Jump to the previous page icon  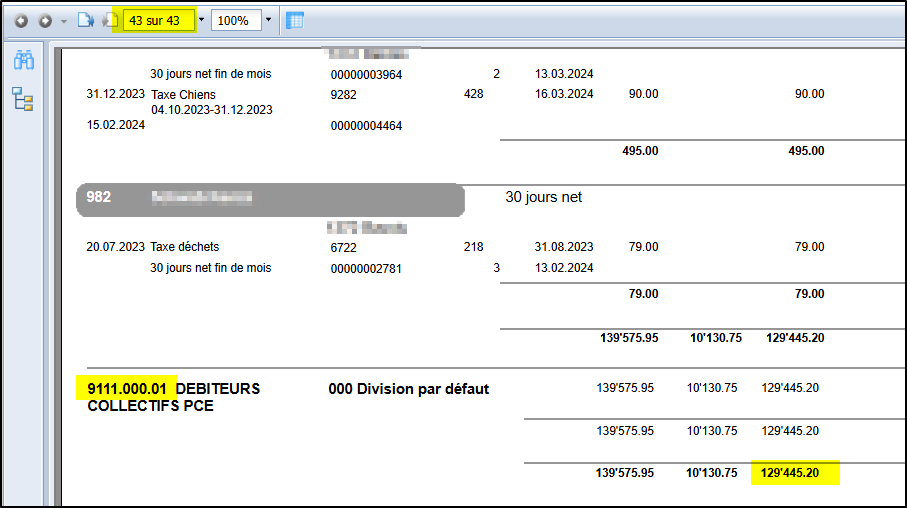click(109, 21)
